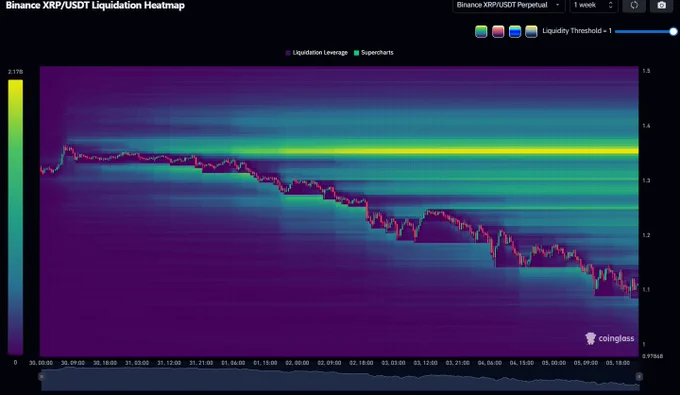Click the vertical liquidation intensity color scale bar
680x395 pixels.
coord(15,217)
